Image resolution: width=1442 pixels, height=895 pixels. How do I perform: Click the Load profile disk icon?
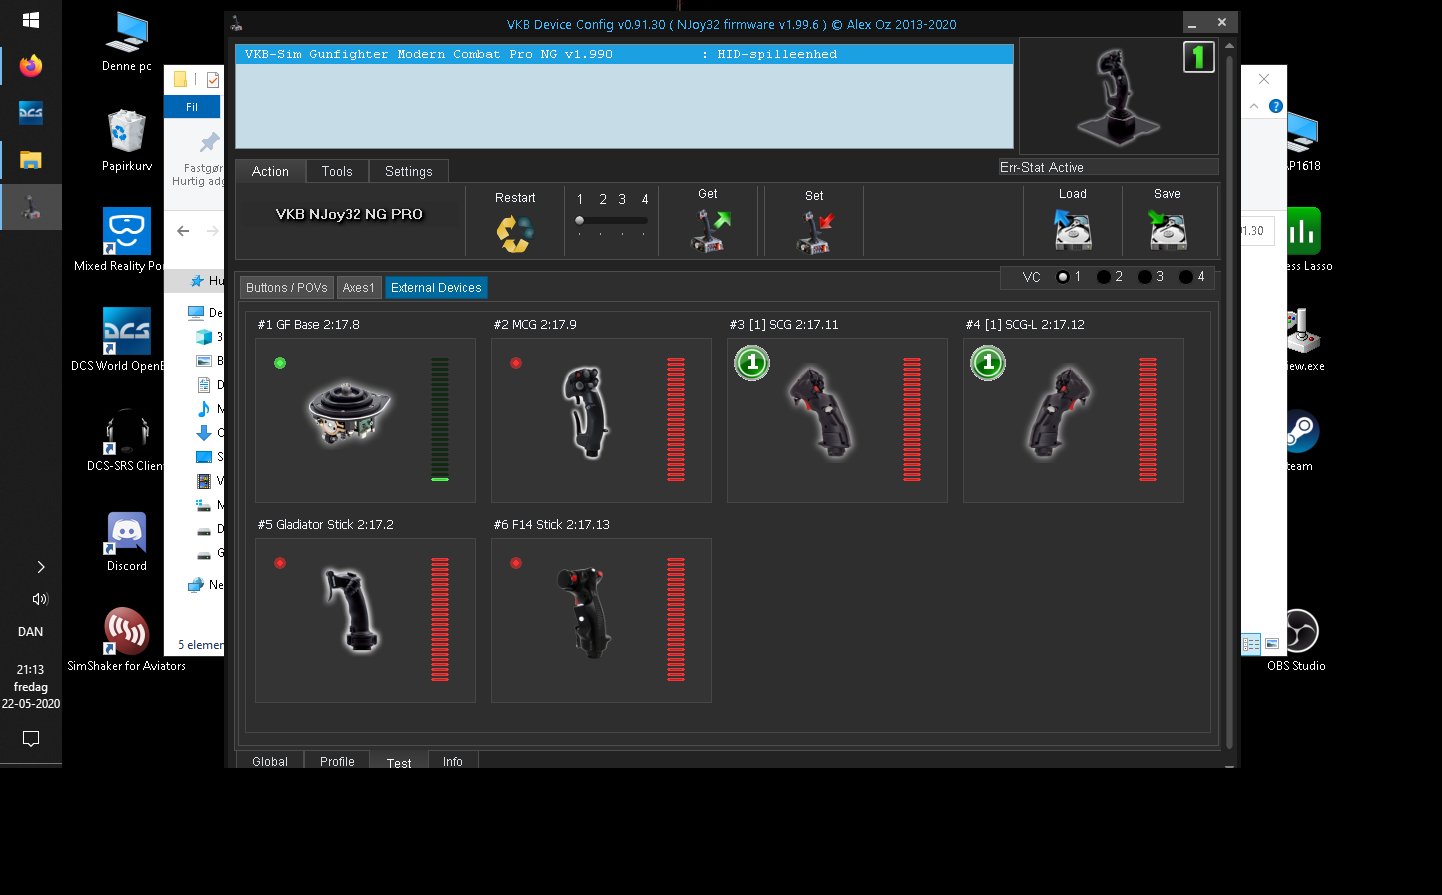[x=1072, y=231]
